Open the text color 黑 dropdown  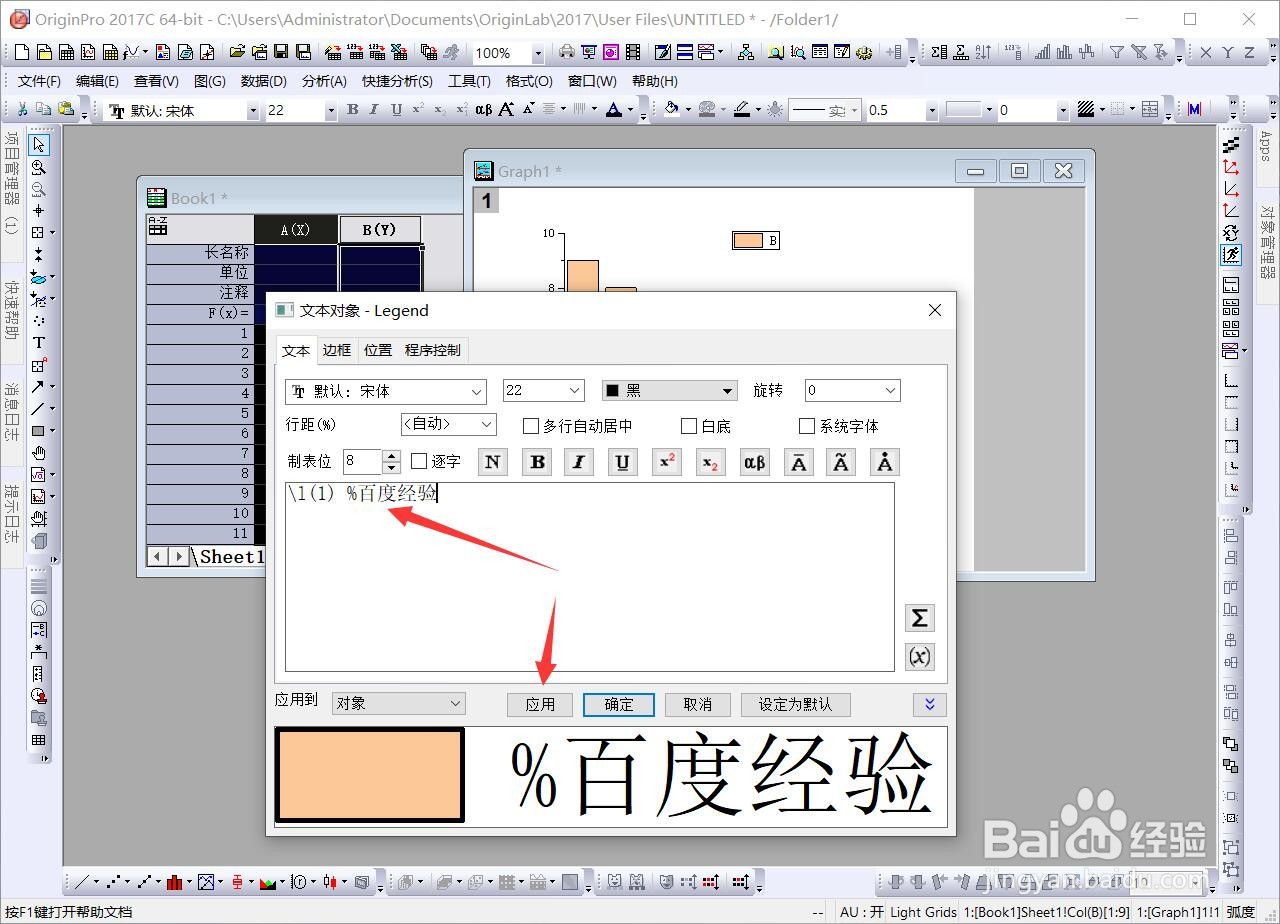pos(670,391)
